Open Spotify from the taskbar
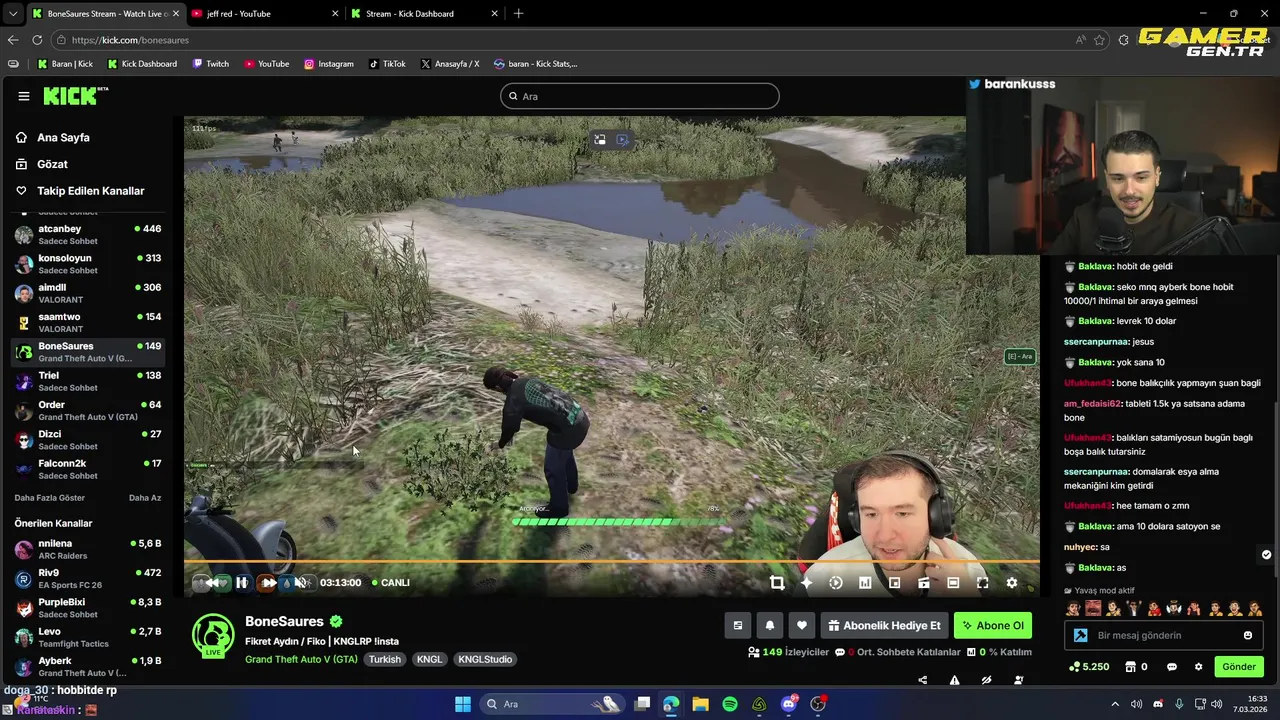Image resolution: width=1280 pixels, height=720 pixels. (x=730, y=704)
